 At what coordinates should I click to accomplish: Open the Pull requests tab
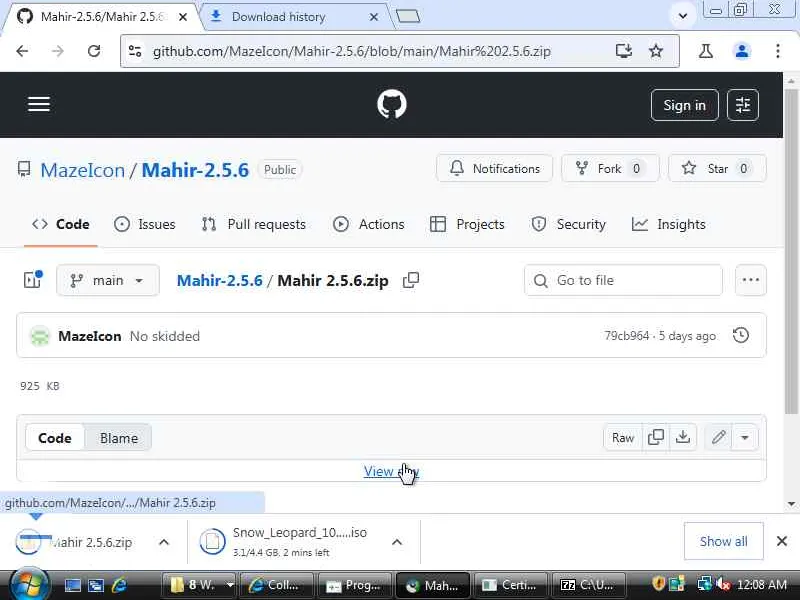click(x=254, y=224)
